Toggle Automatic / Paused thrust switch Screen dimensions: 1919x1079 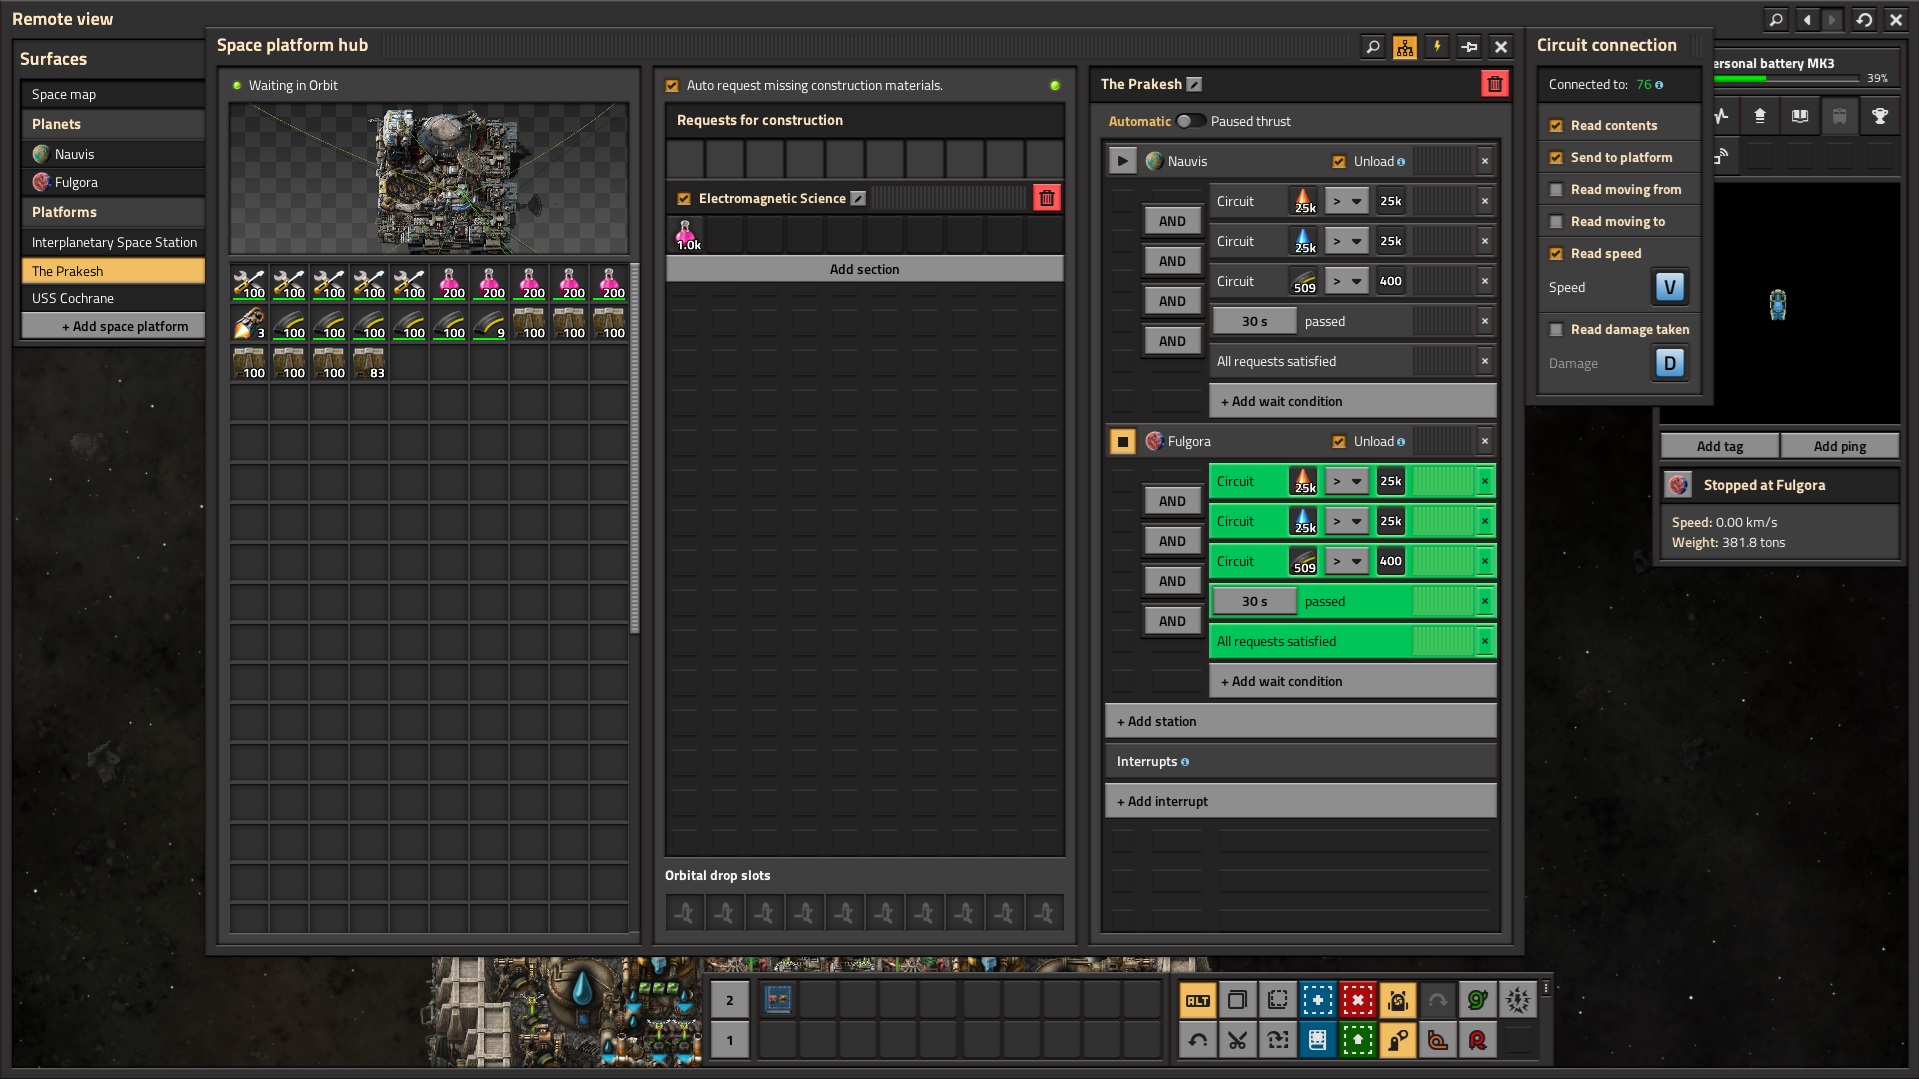(1190, 121)
